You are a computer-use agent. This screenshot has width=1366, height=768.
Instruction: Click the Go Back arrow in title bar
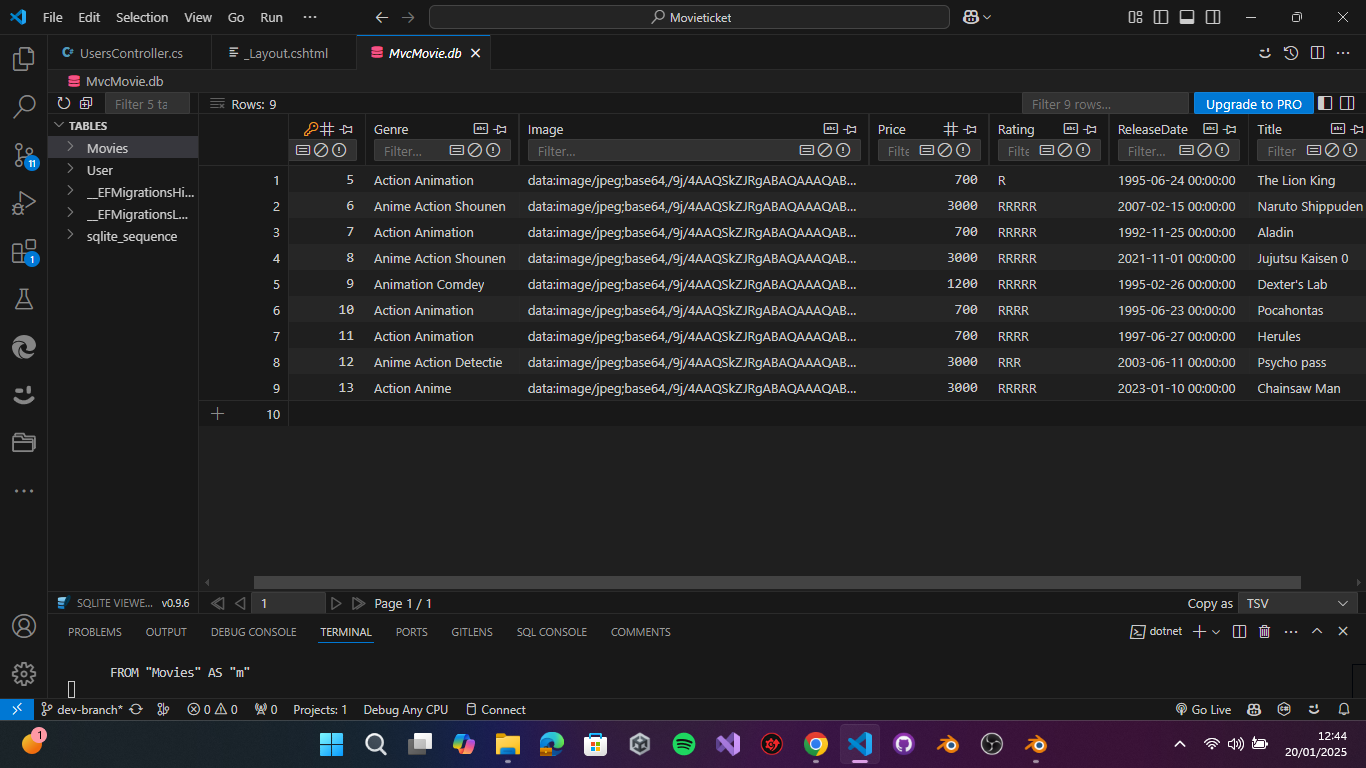pyautogui.click(x=381, y=17)
